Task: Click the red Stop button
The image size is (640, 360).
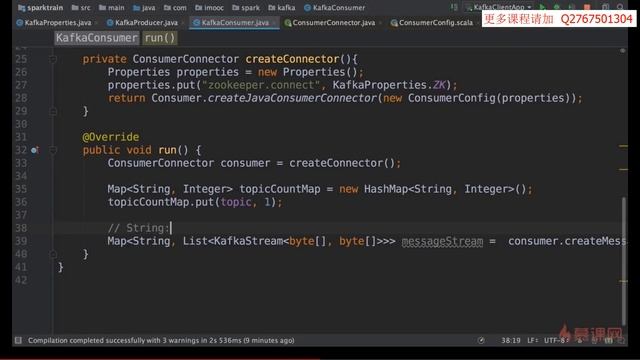Action: point(587,7)
